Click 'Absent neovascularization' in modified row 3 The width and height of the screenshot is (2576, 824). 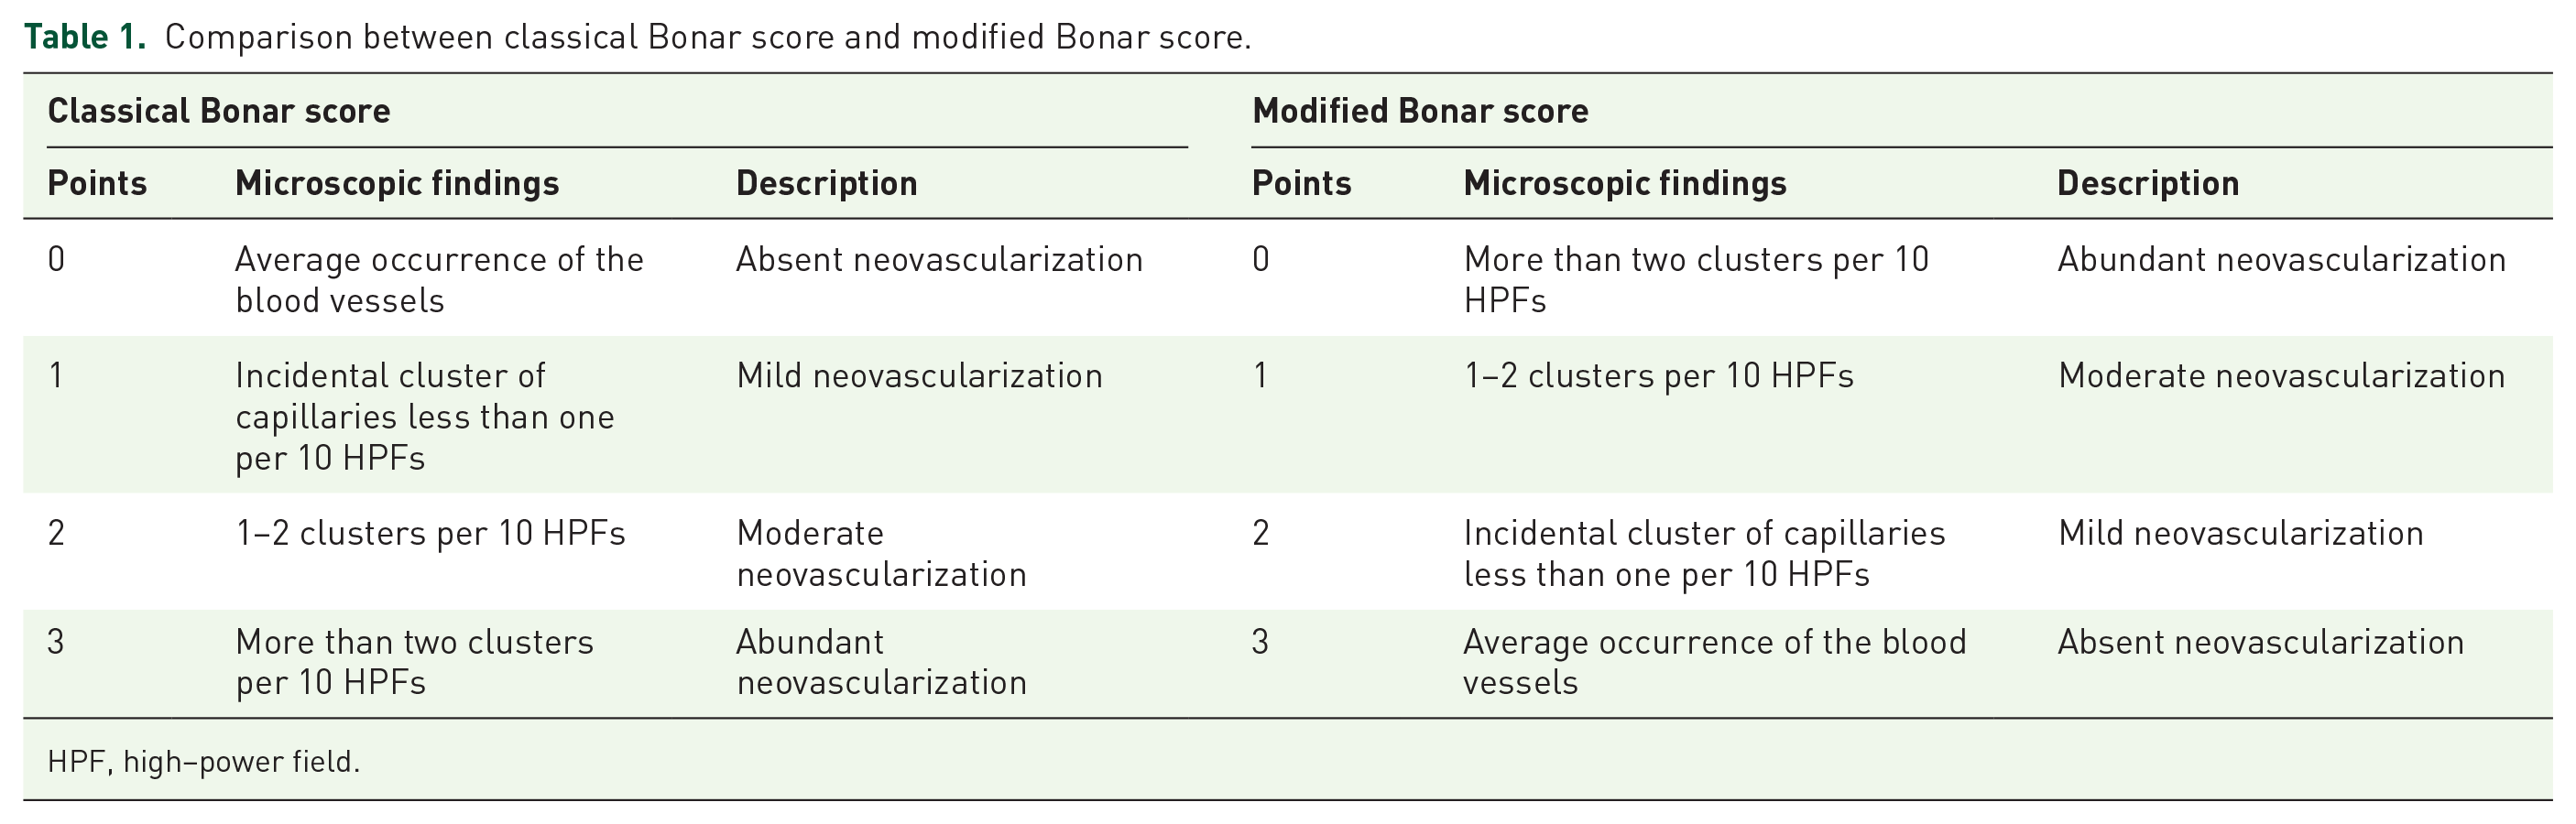pos(2260,642)
